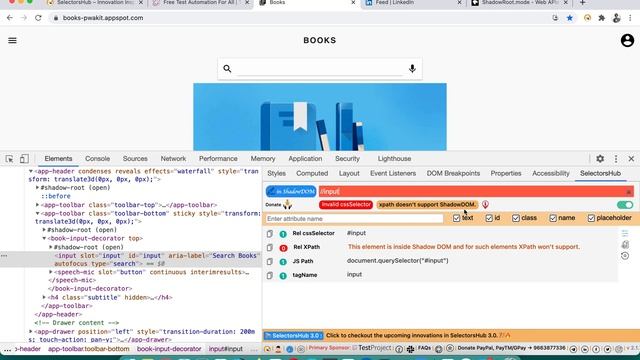Copy the Rel cssSelector value
Screen dimensions: 640x360
270,234
